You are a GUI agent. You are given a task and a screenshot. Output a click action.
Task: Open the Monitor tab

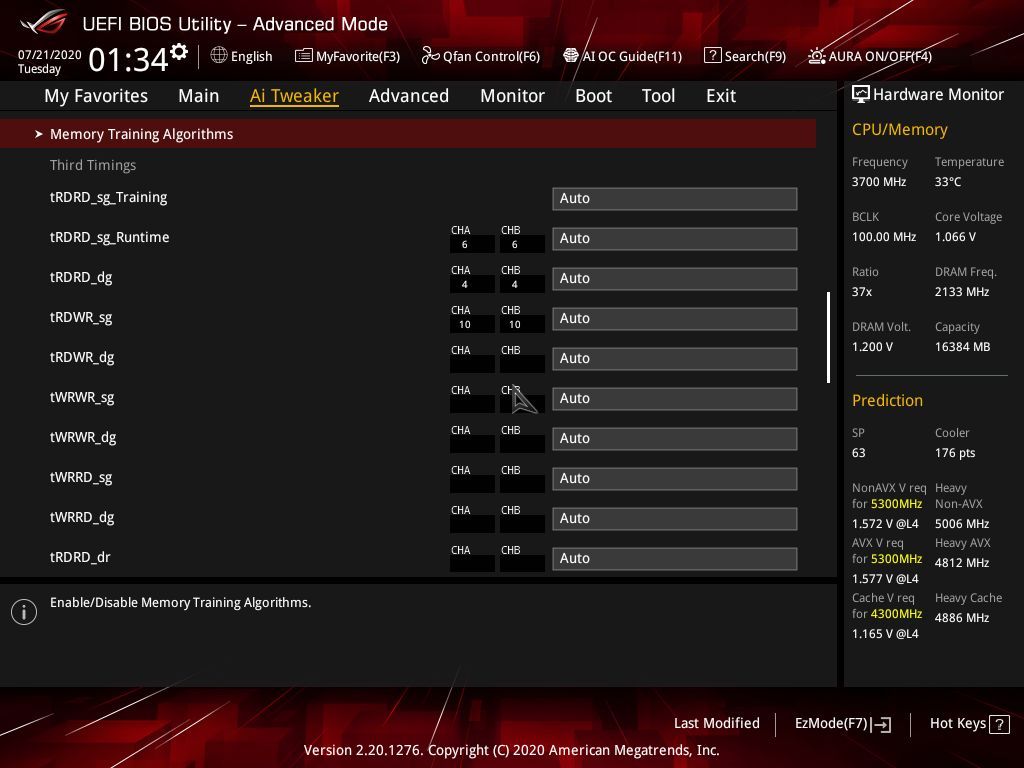click(x=512, y=96)
